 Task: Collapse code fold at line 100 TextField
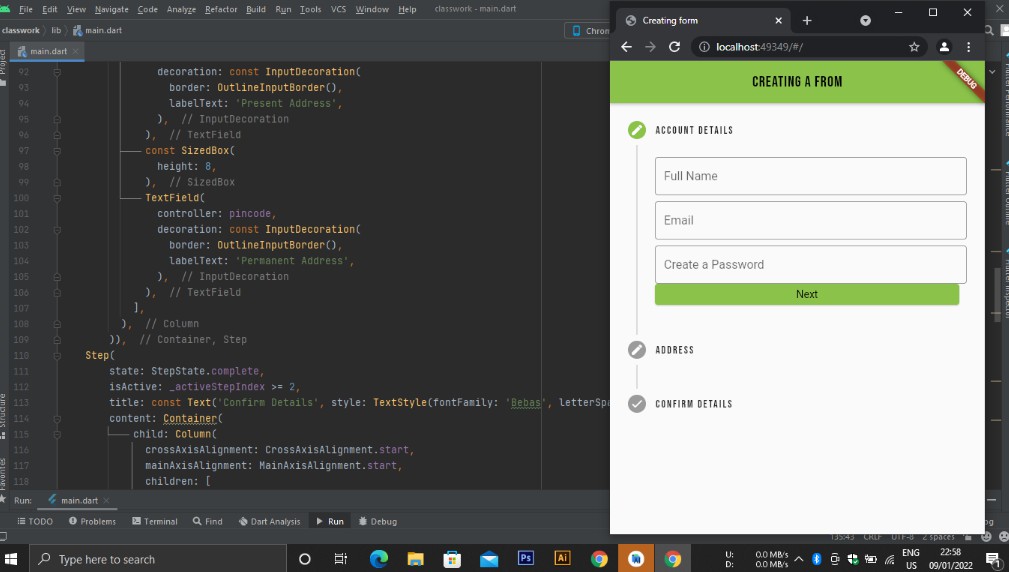57,198
